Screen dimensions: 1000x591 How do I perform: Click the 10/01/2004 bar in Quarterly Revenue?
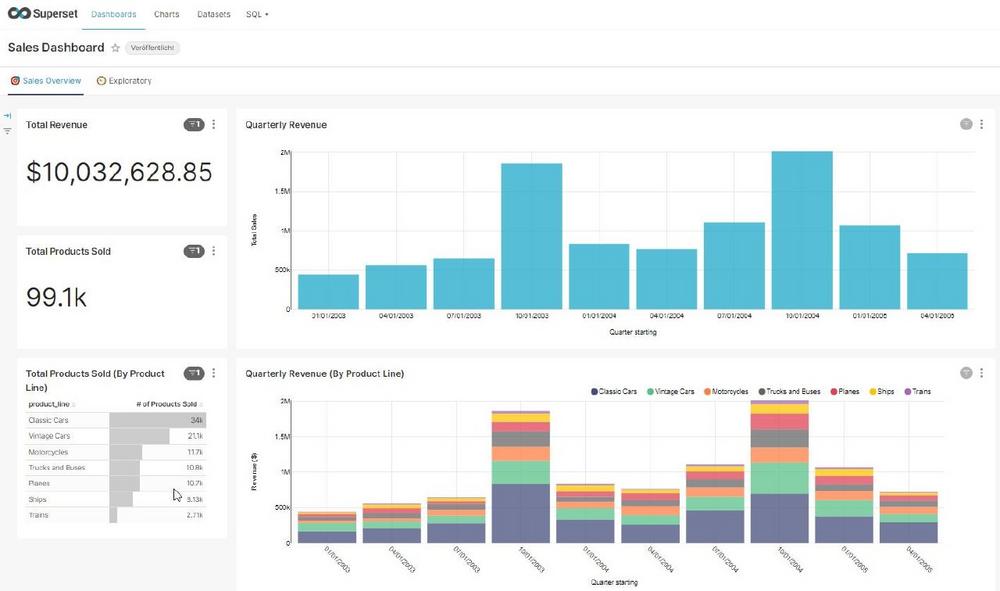[x=802, y=230]
